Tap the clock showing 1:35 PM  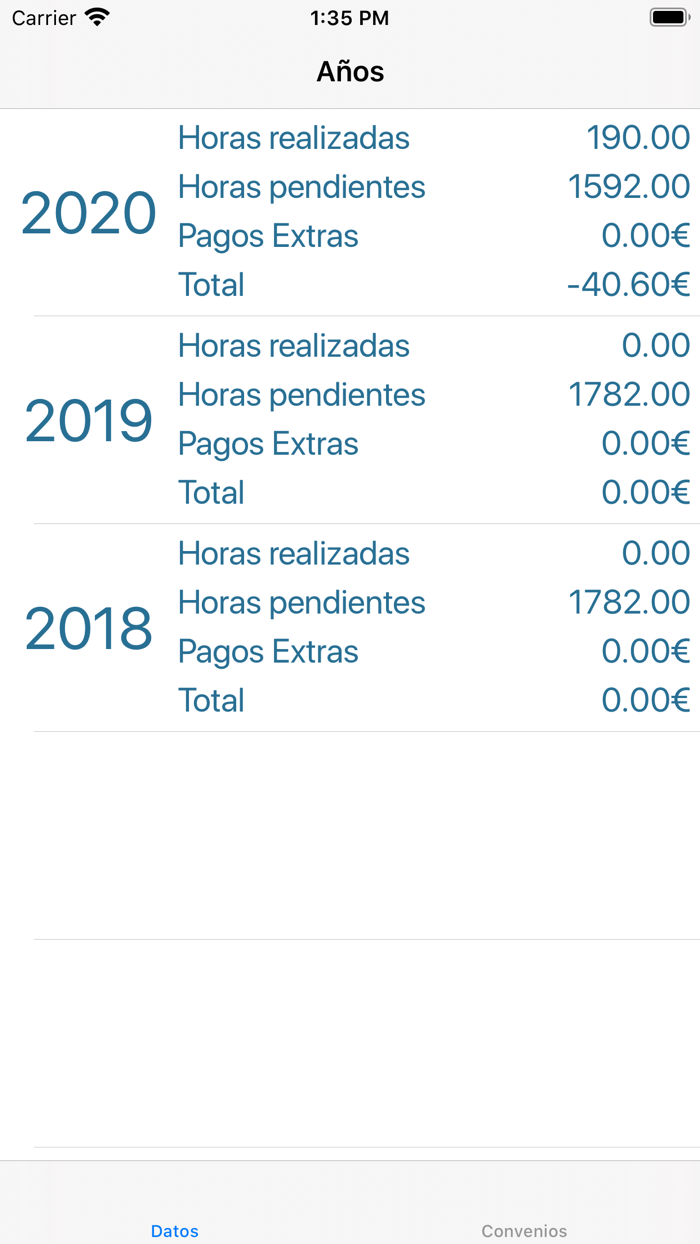pos(350,17)
